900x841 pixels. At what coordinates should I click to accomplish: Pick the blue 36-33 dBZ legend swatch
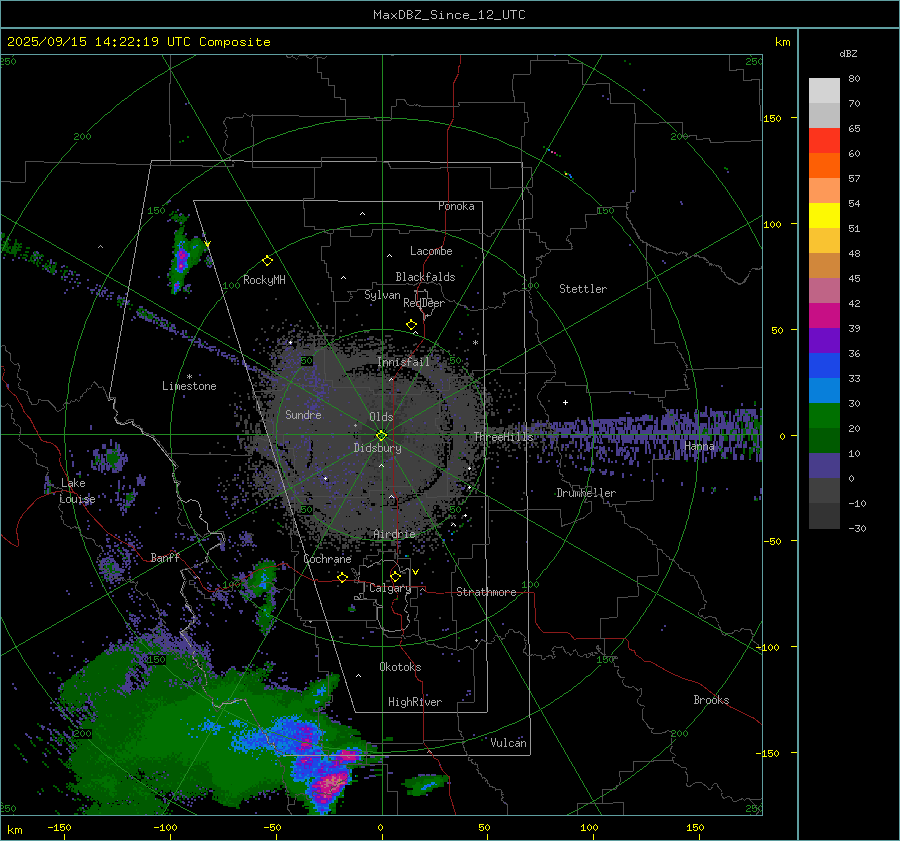pos(824,366)
